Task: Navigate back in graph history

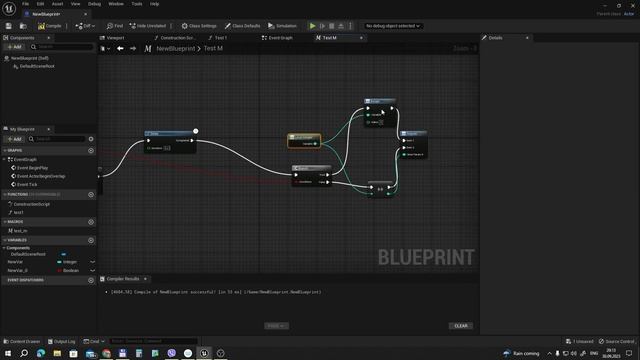Action: (x=120, y=49)
